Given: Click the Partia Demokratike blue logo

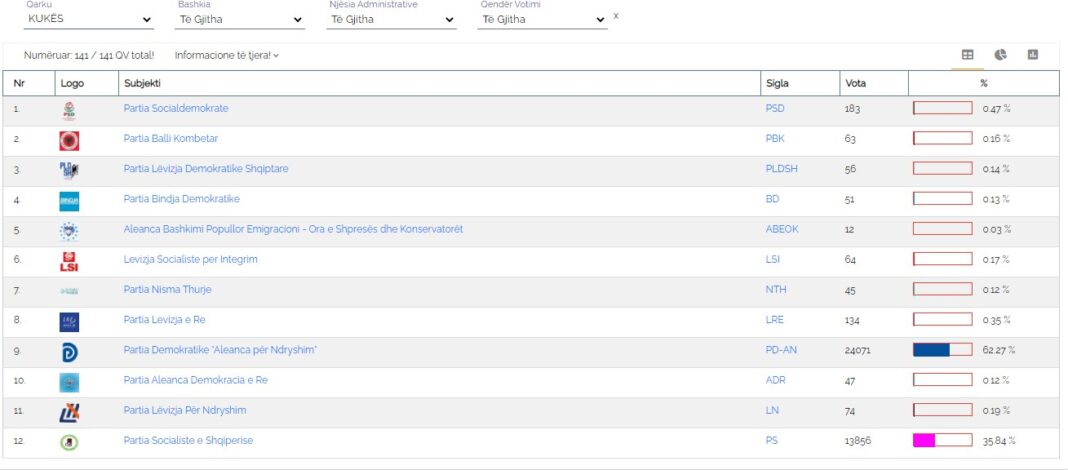Looking at the screenshot, I should tap(69, 352).
